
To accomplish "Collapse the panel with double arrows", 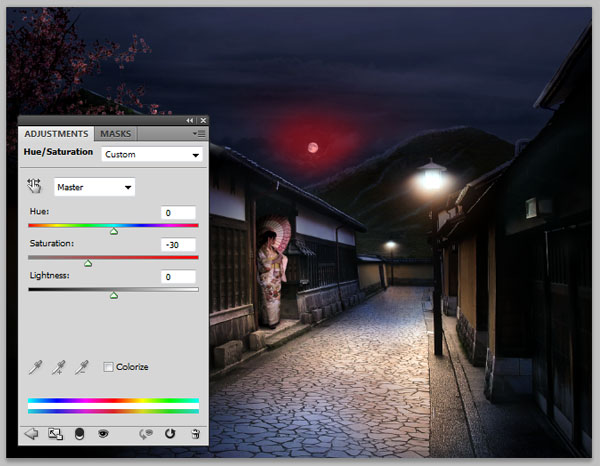I will click(189, 121).
